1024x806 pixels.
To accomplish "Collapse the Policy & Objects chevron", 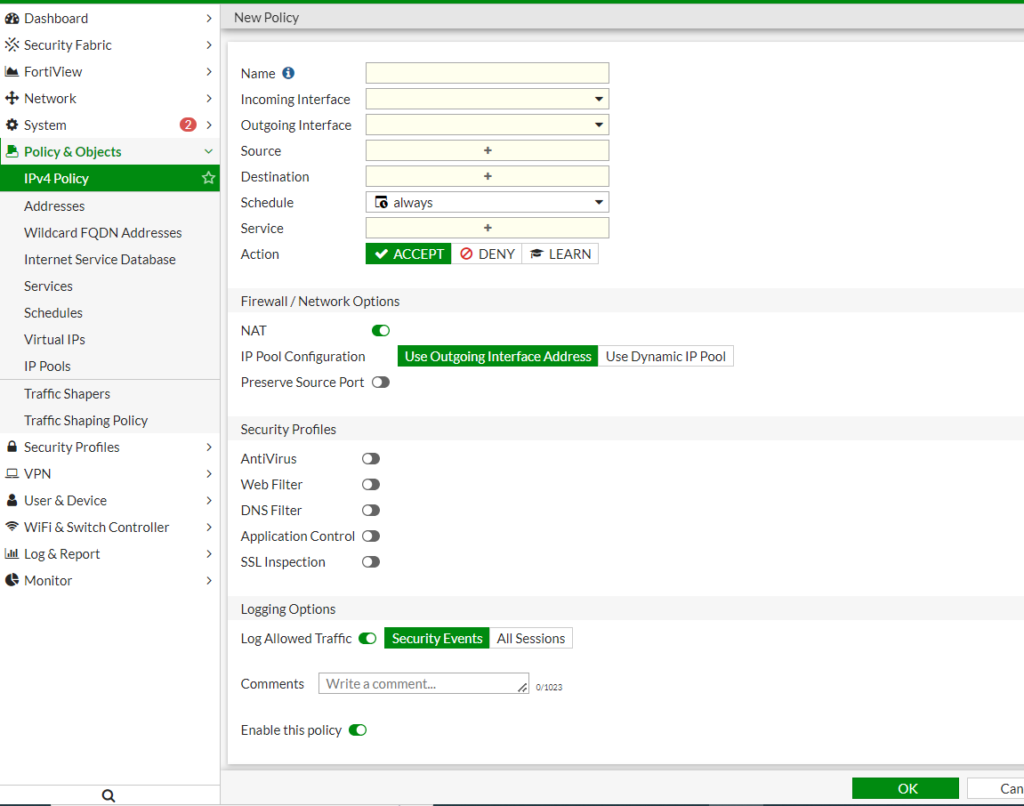I will click(x=209, y=152).
